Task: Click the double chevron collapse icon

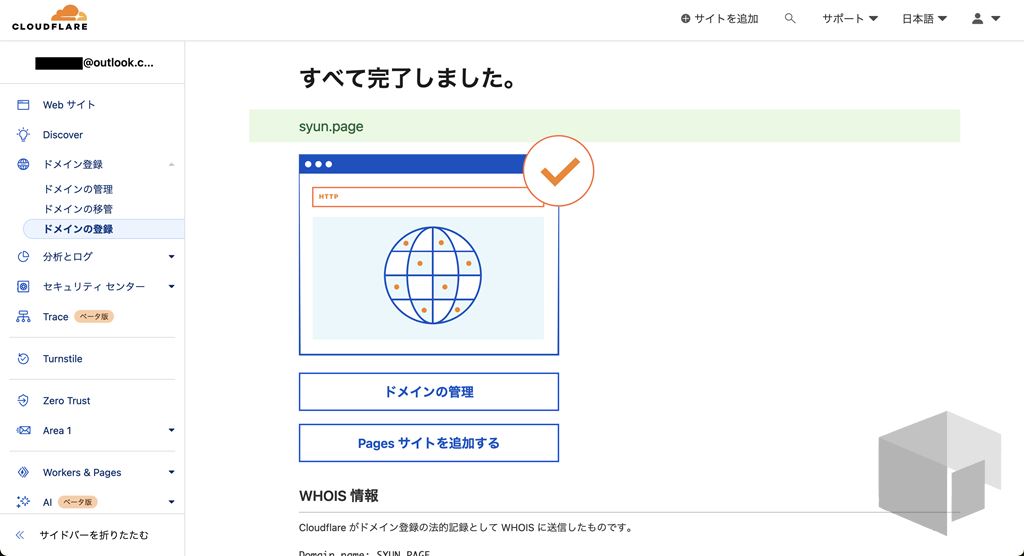Action: [20, 535]
